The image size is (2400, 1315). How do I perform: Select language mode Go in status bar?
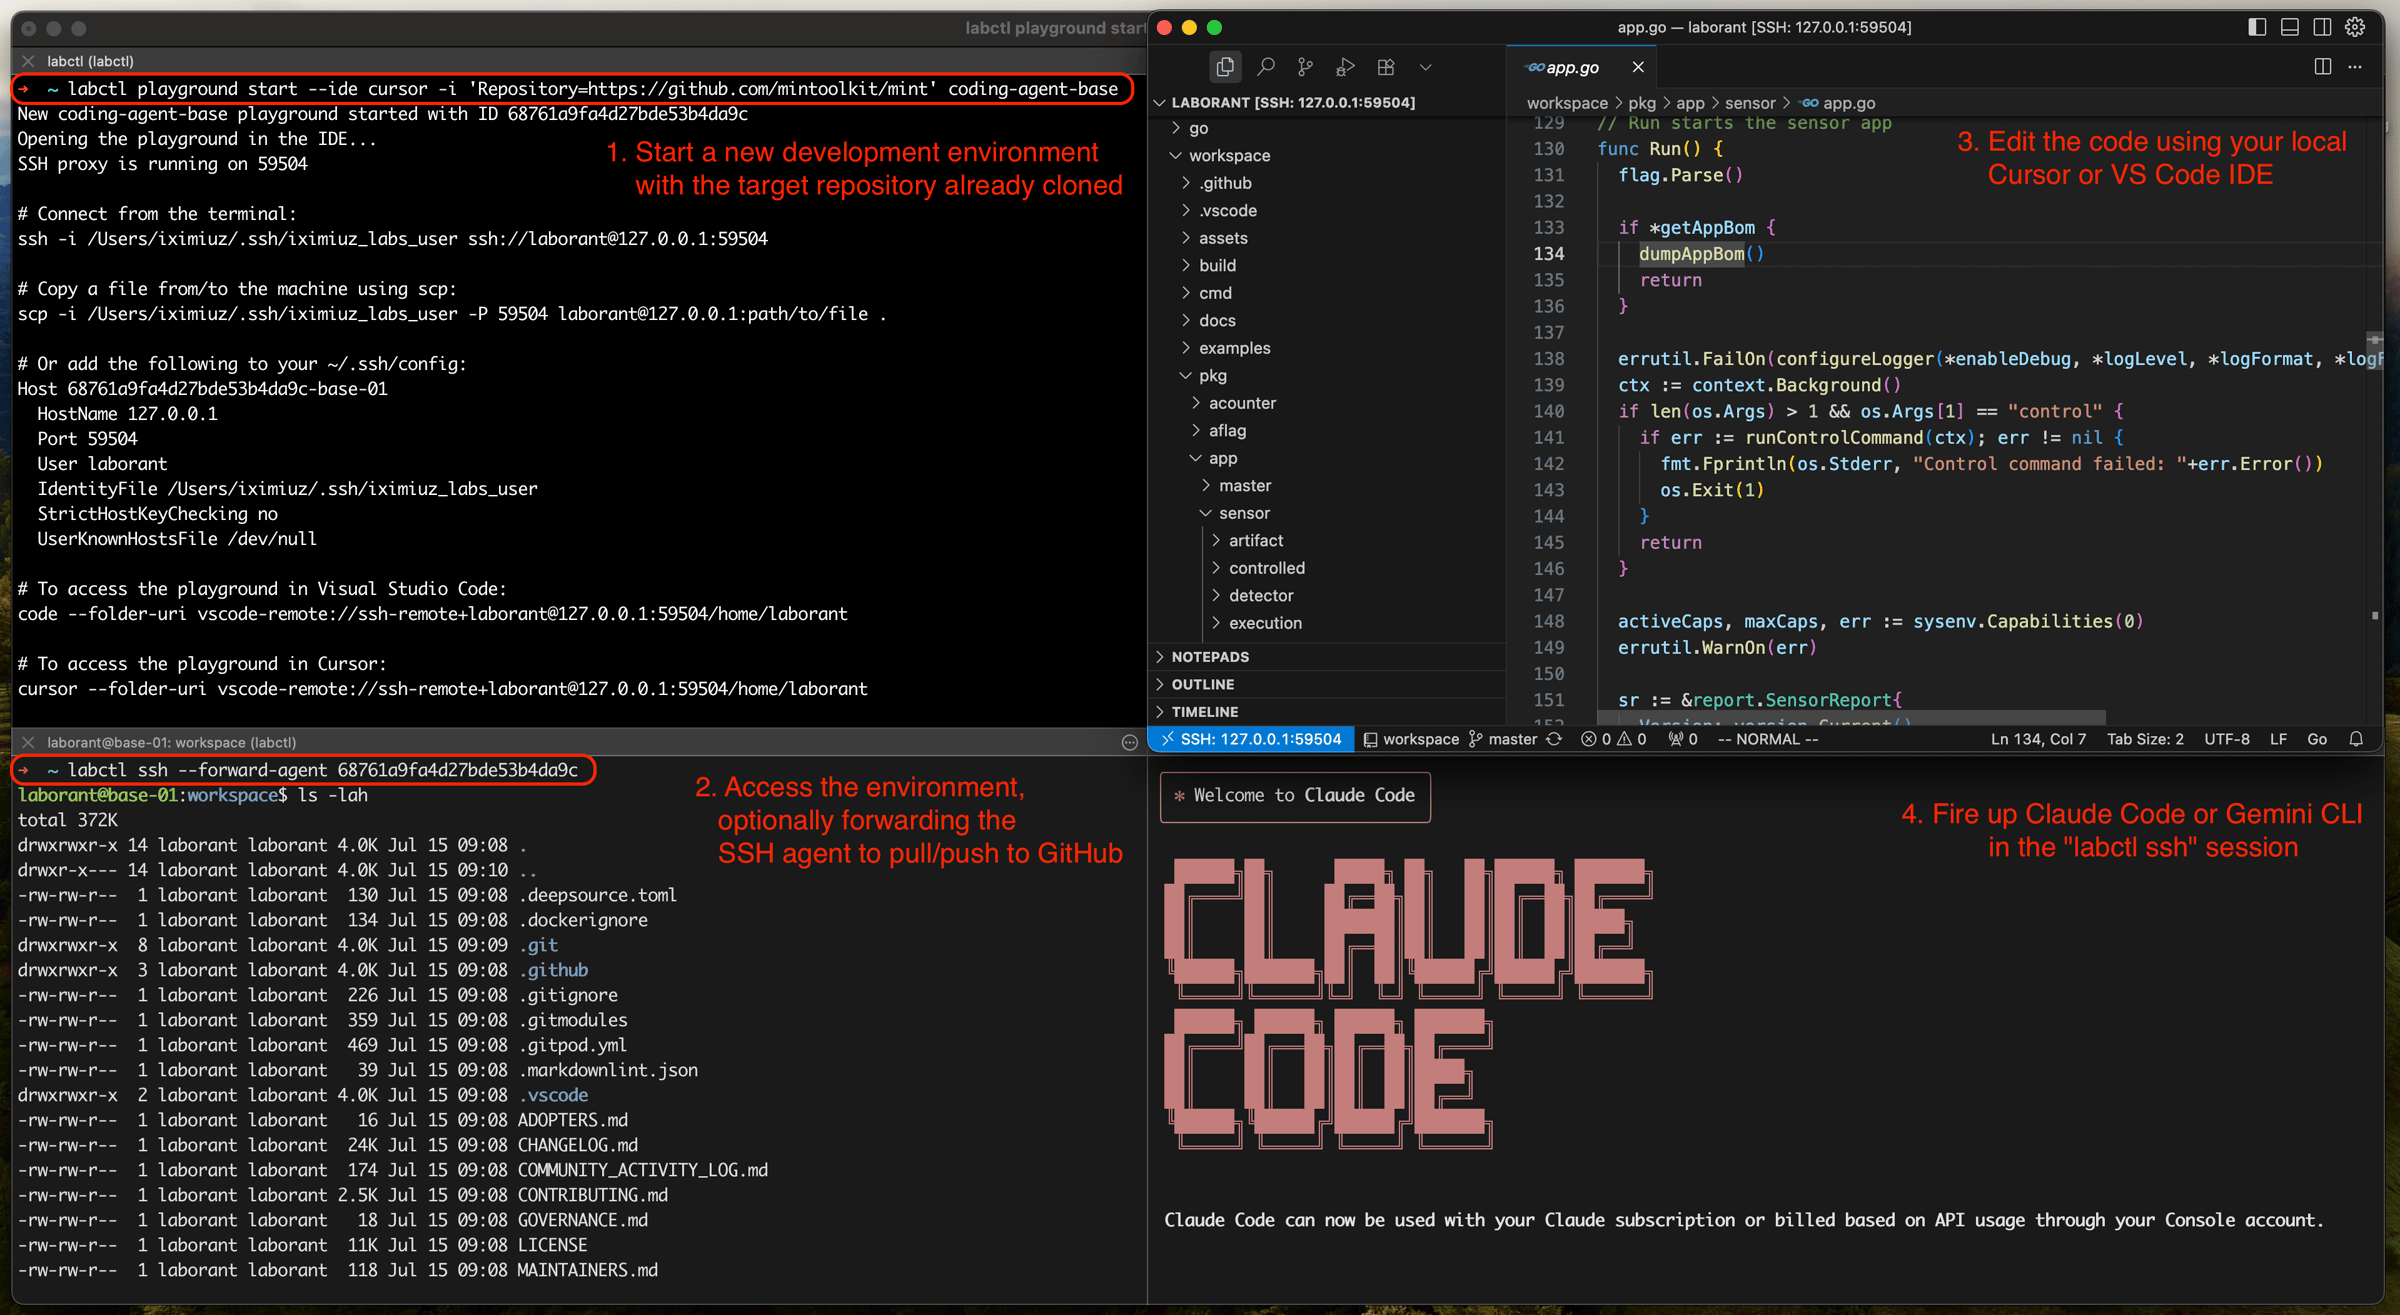coord(2317,739)
